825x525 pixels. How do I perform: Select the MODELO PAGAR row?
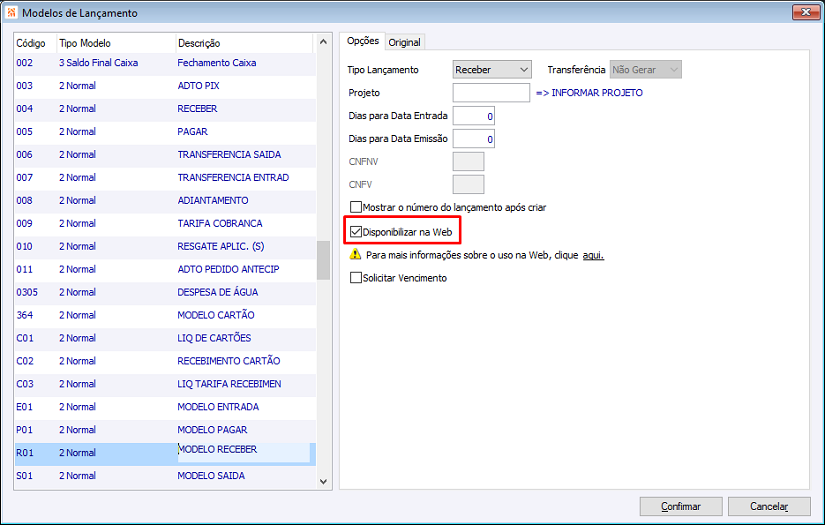[x=165, y=430]
